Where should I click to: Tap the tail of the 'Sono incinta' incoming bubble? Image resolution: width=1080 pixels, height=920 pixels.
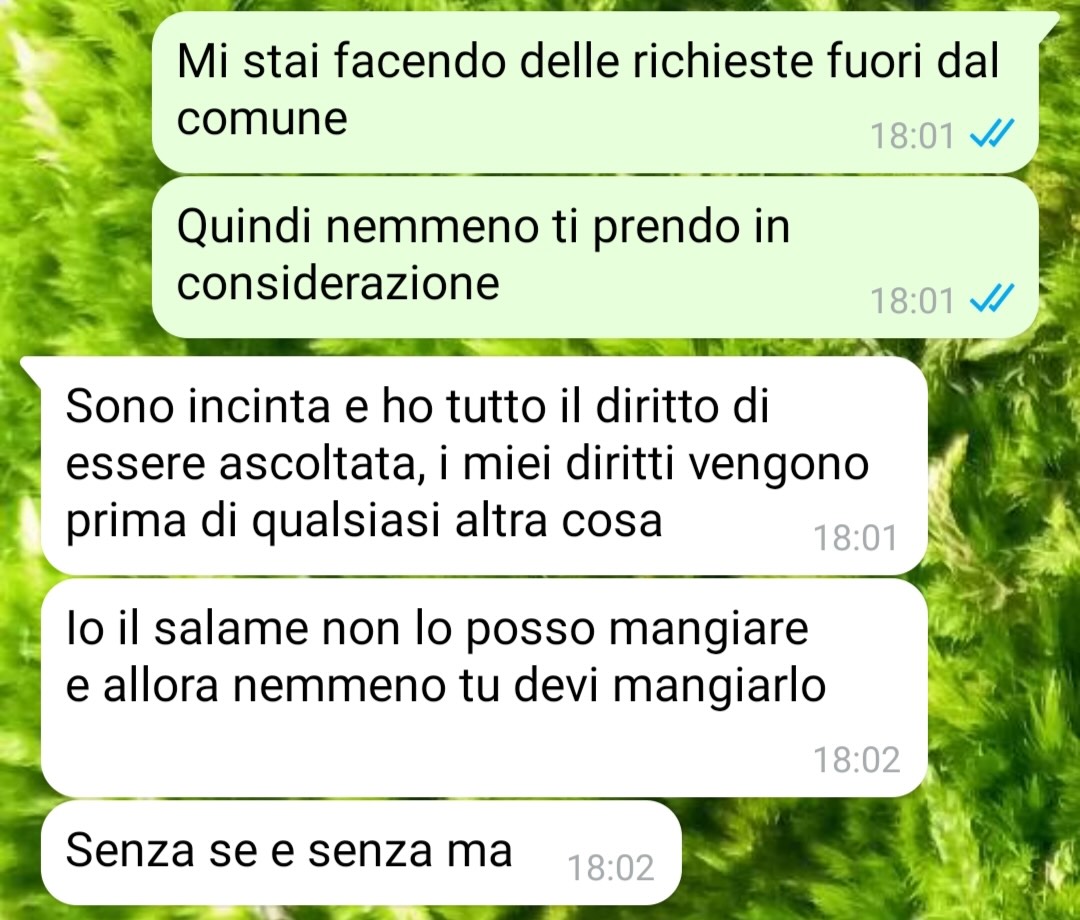tap(33, 370)
